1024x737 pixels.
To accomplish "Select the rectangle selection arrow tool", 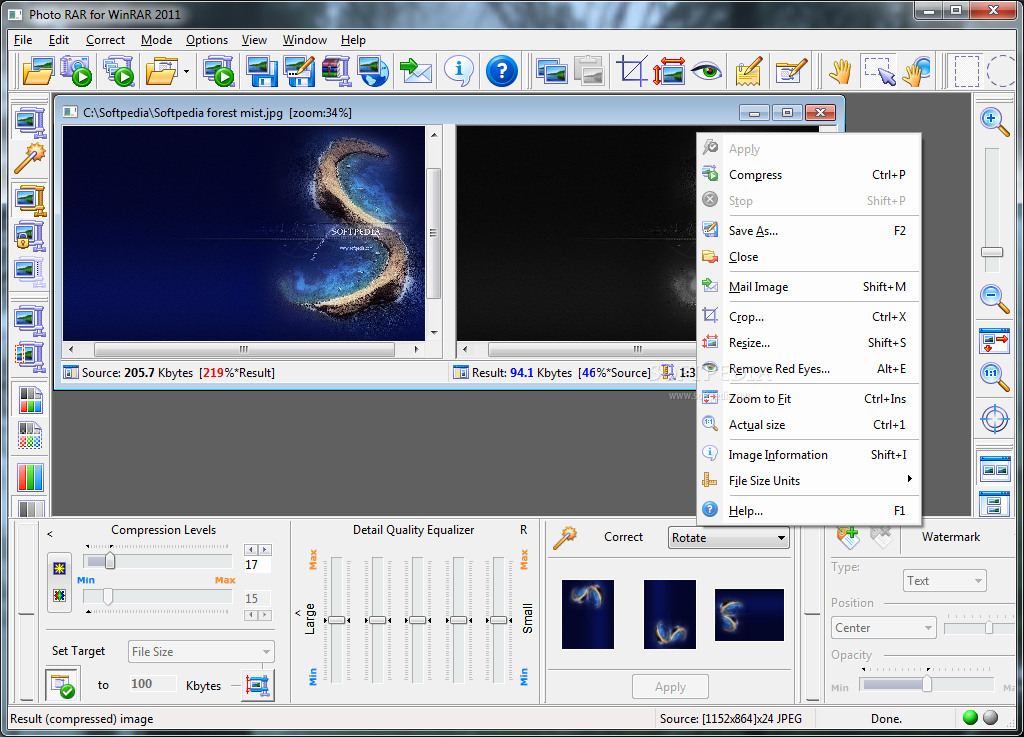I will (879, 71).
